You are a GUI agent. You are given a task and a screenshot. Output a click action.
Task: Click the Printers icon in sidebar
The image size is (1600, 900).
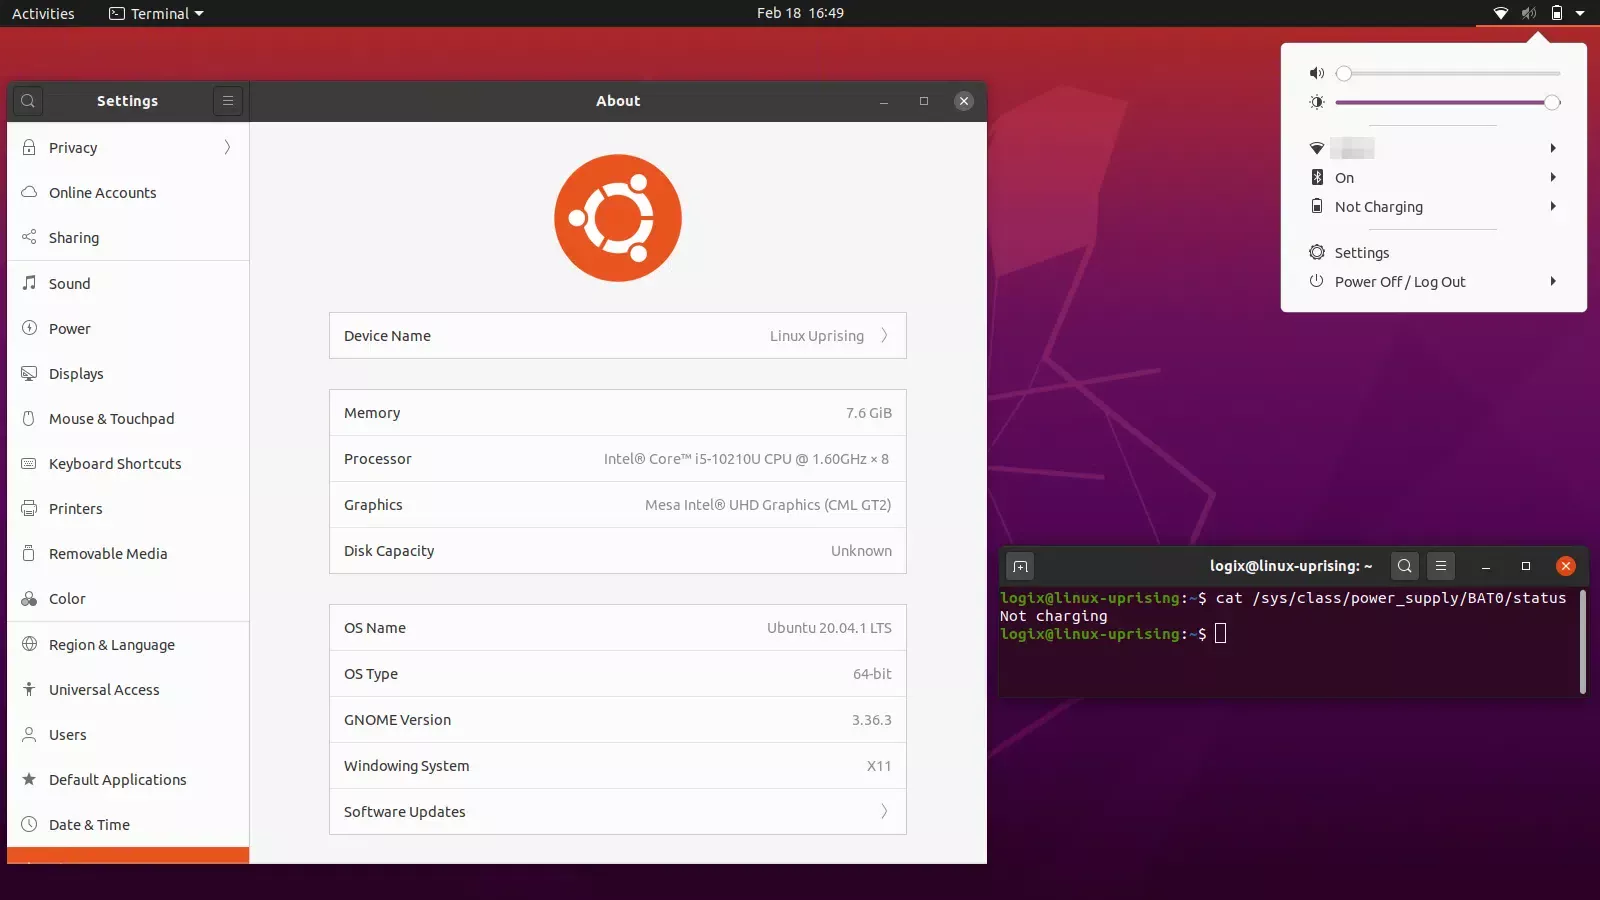pos(29,508)
